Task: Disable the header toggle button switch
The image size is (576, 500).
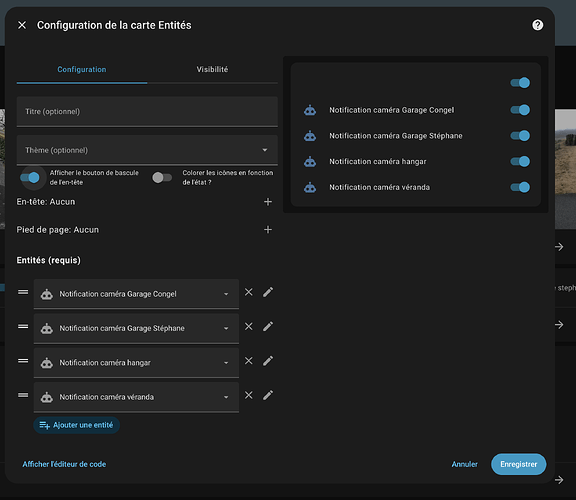Action: [x=30, y=178]
